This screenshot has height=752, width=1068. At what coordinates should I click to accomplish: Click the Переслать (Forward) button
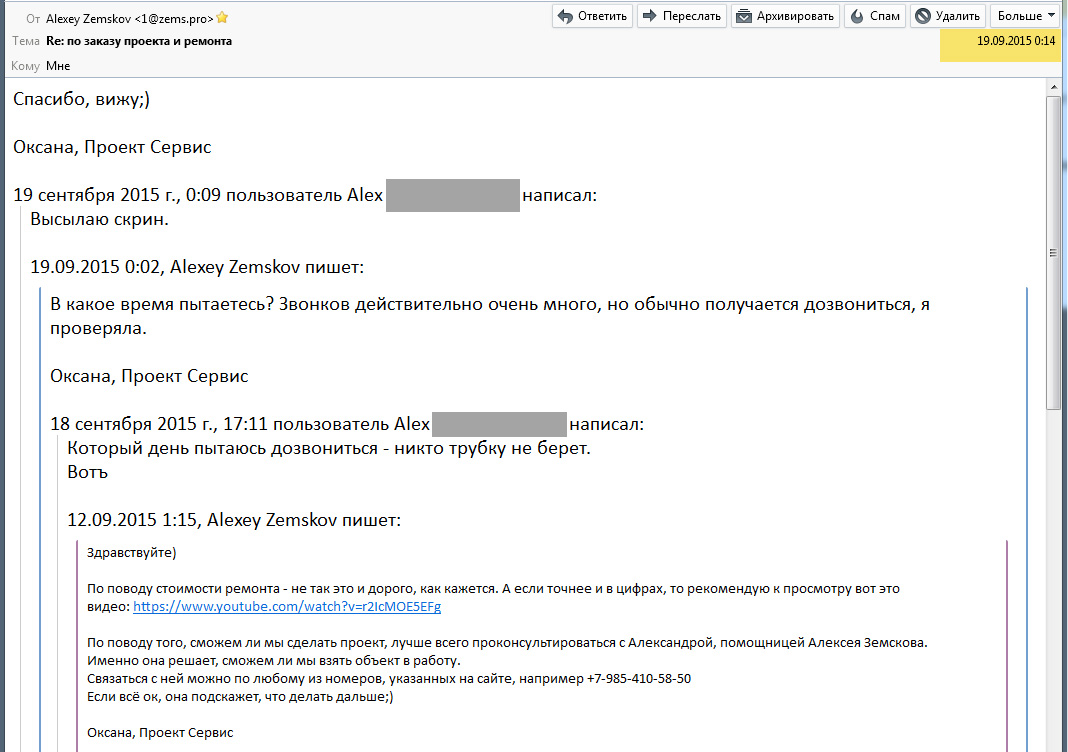[x=681, y=16]
